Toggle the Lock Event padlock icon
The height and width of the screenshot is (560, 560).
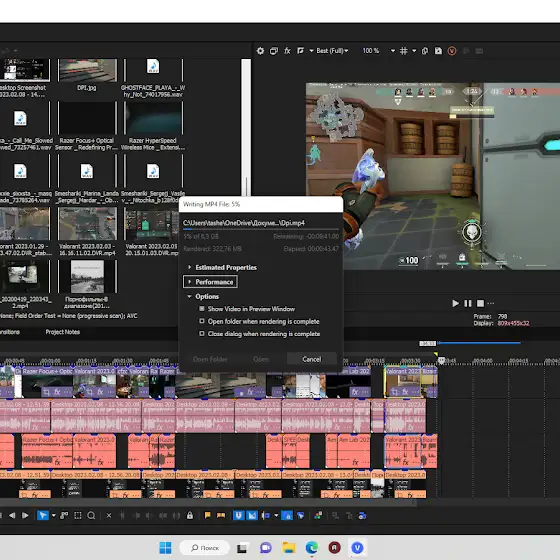point(190,515)
